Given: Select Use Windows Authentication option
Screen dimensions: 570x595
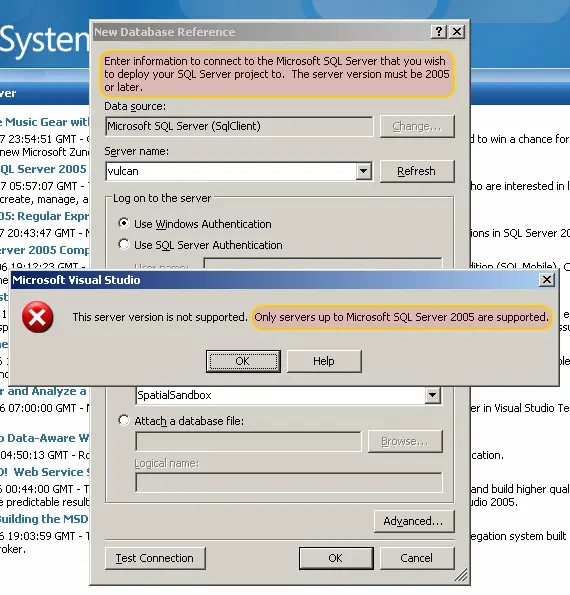Looking at the screenshot, I should click(x=124, y=223).
